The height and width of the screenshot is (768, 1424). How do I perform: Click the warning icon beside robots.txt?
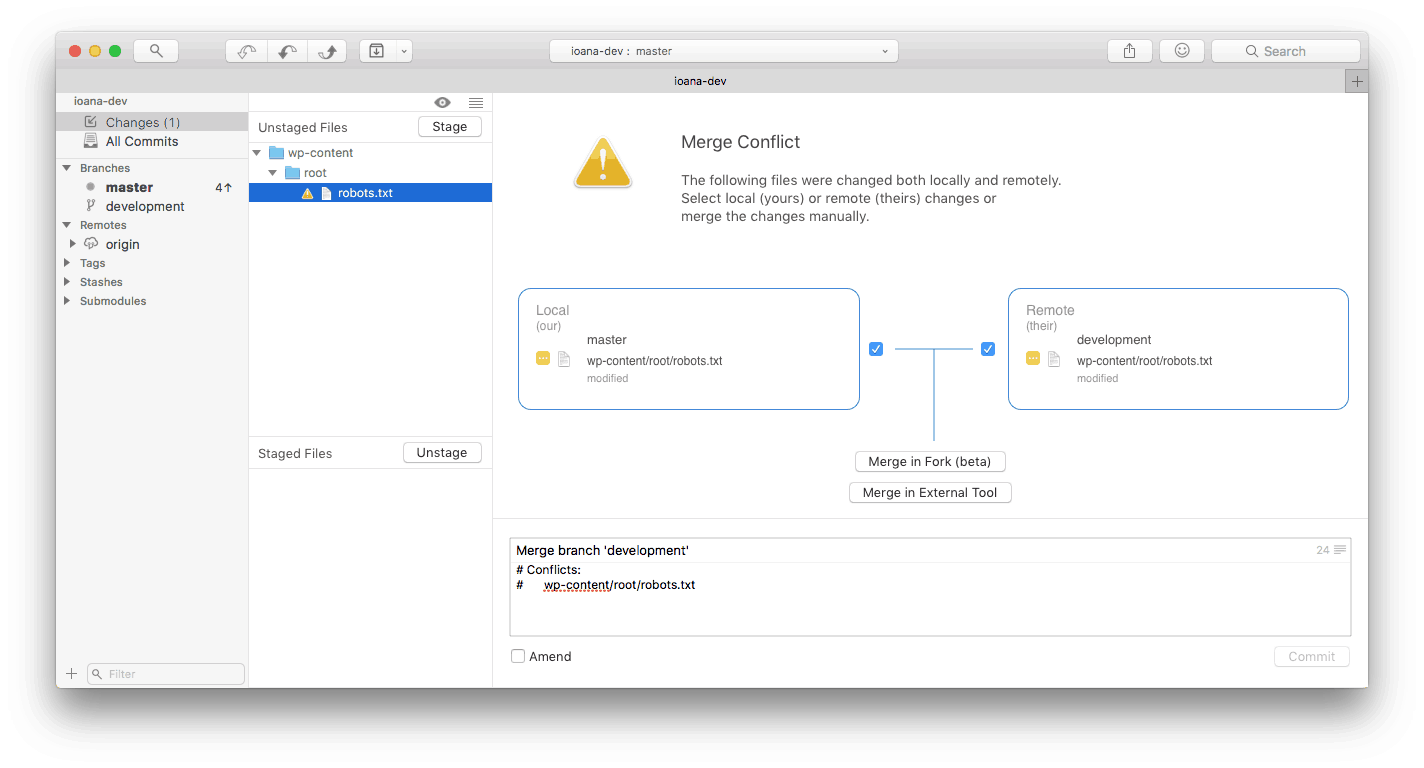tap(308, 193)
